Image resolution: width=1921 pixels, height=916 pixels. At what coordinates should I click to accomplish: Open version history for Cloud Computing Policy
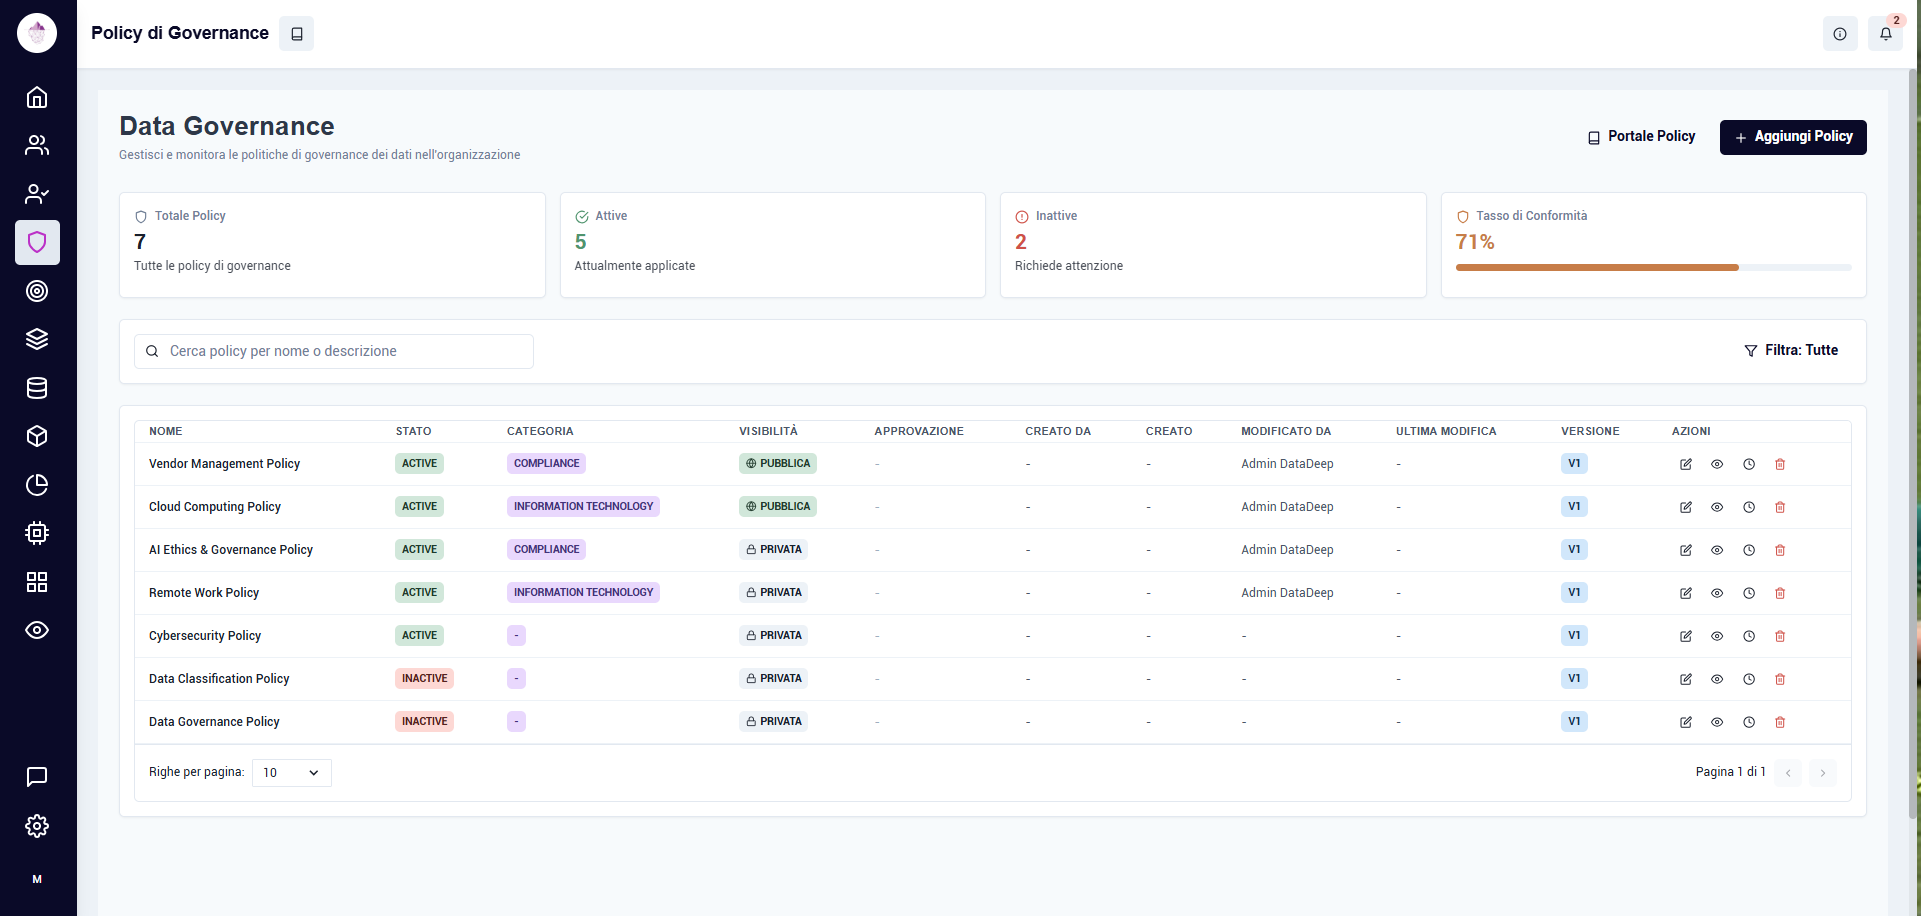[x=1750, y=507]
